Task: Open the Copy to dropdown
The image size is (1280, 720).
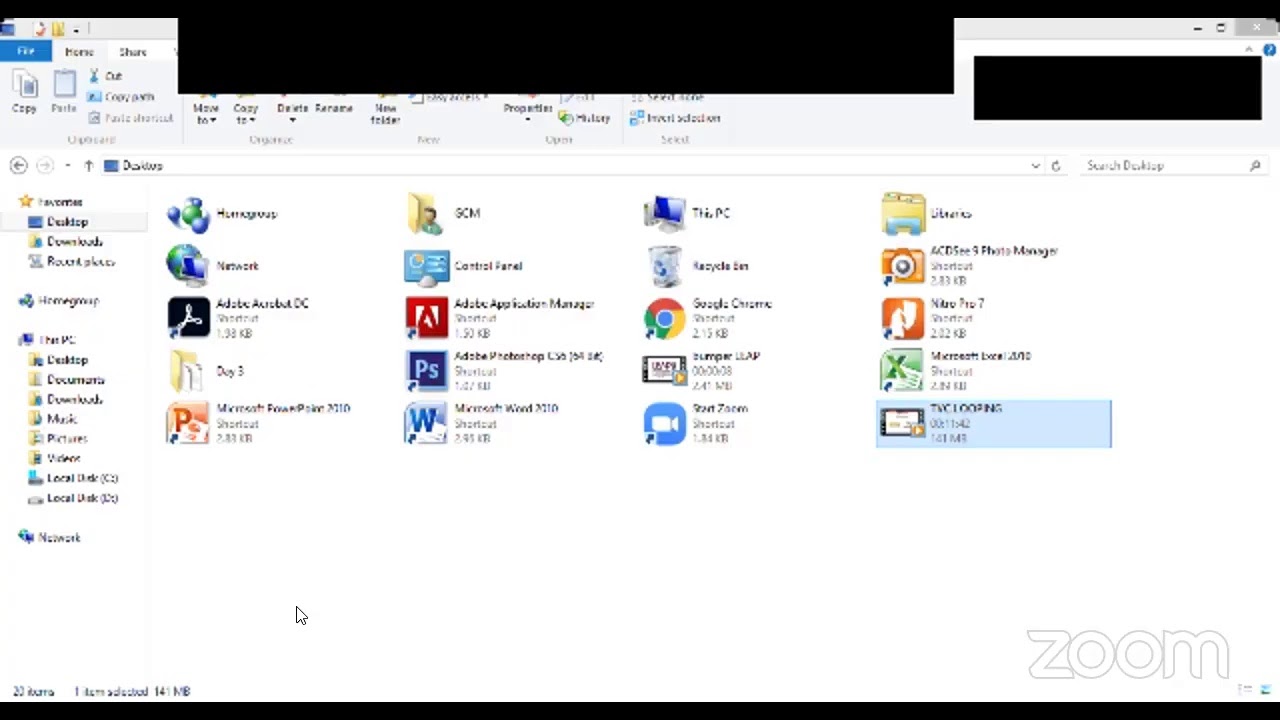Action: pos(245,114)
